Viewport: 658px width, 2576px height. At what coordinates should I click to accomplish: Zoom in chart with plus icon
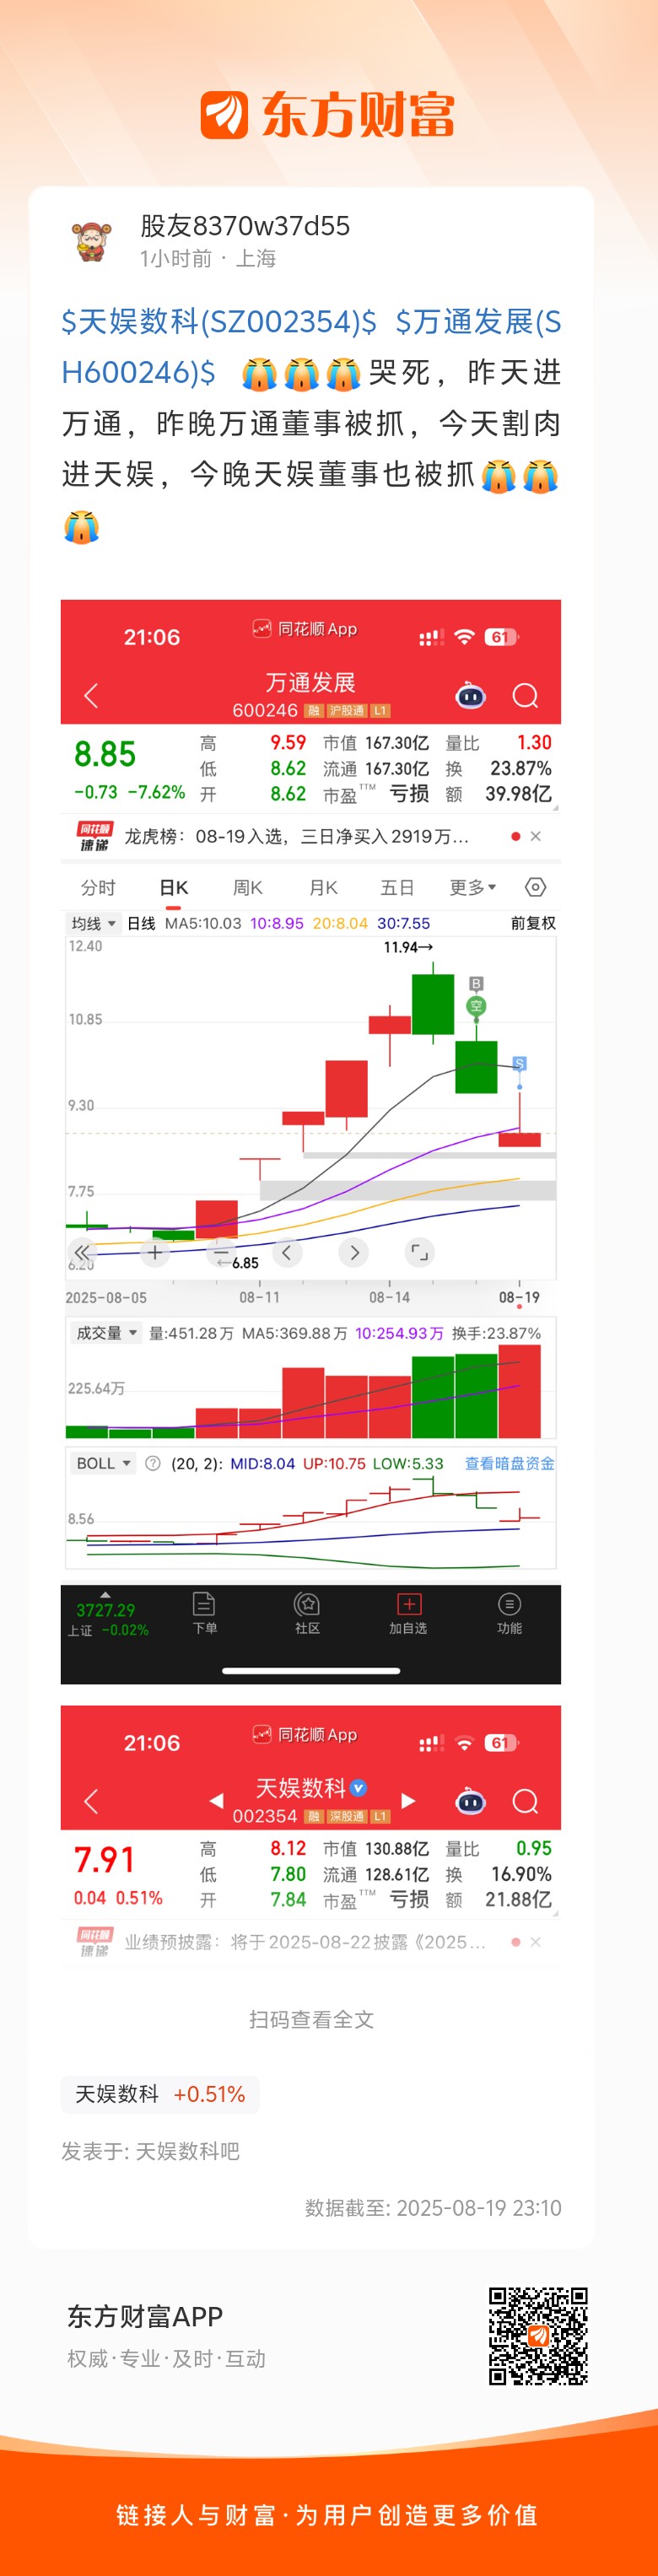(155, 1252)
